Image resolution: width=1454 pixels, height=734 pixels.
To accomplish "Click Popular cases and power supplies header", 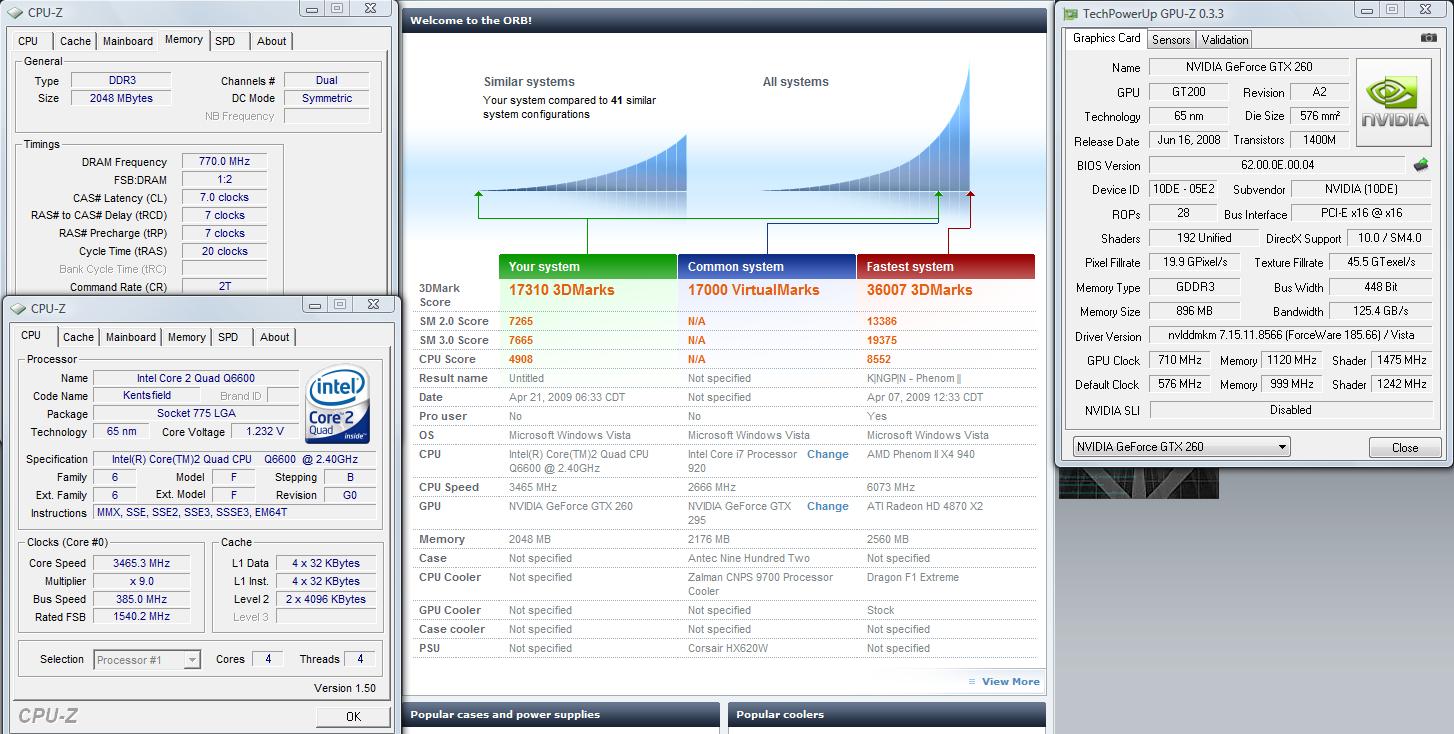I will pyautogui.click(x=561, y=715).
